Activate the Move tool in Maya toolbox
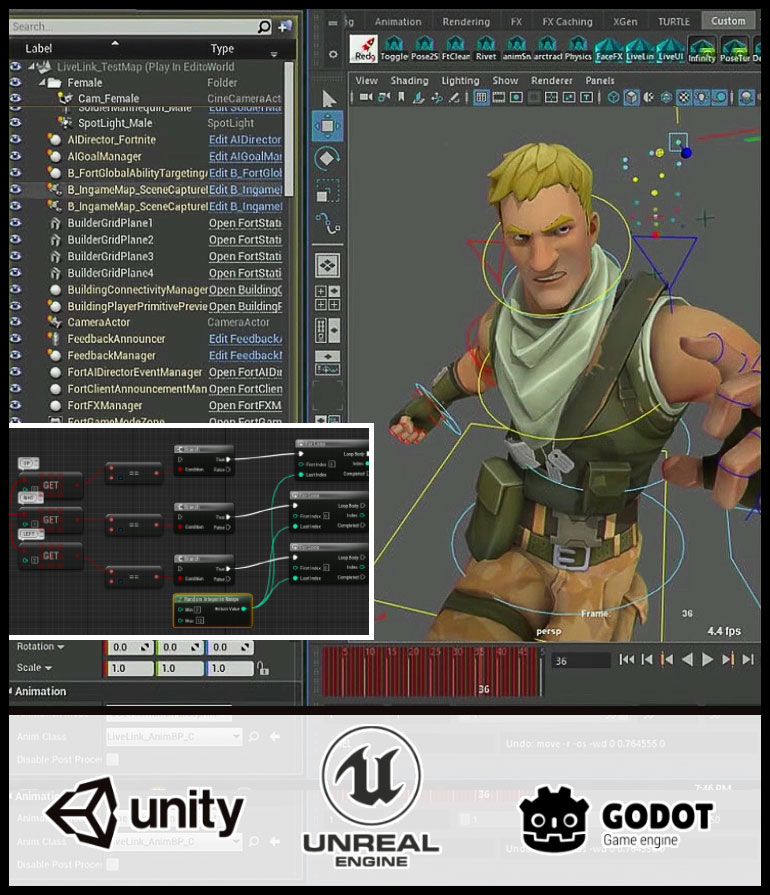The width and height of the screenshot is (770, 895). tap(328, 126)
